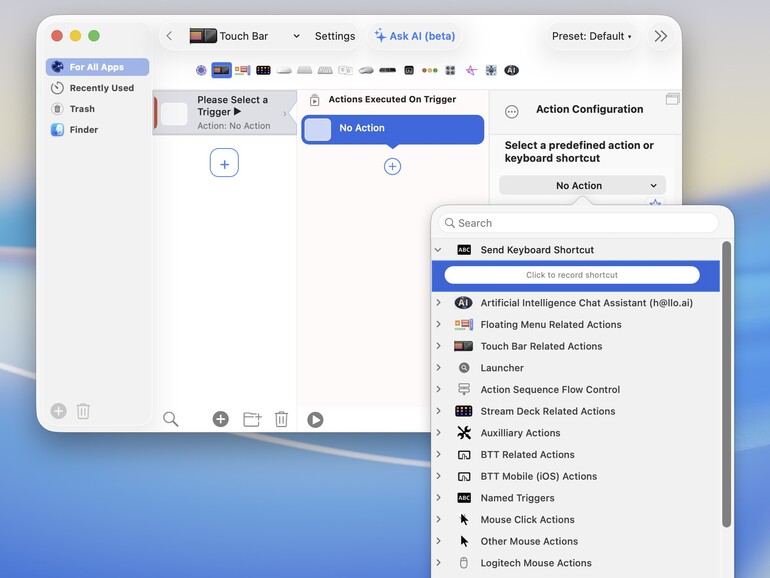Expand Named Triggers chevron
Viewport: 770px width, 578px height.
click(439, 498)
